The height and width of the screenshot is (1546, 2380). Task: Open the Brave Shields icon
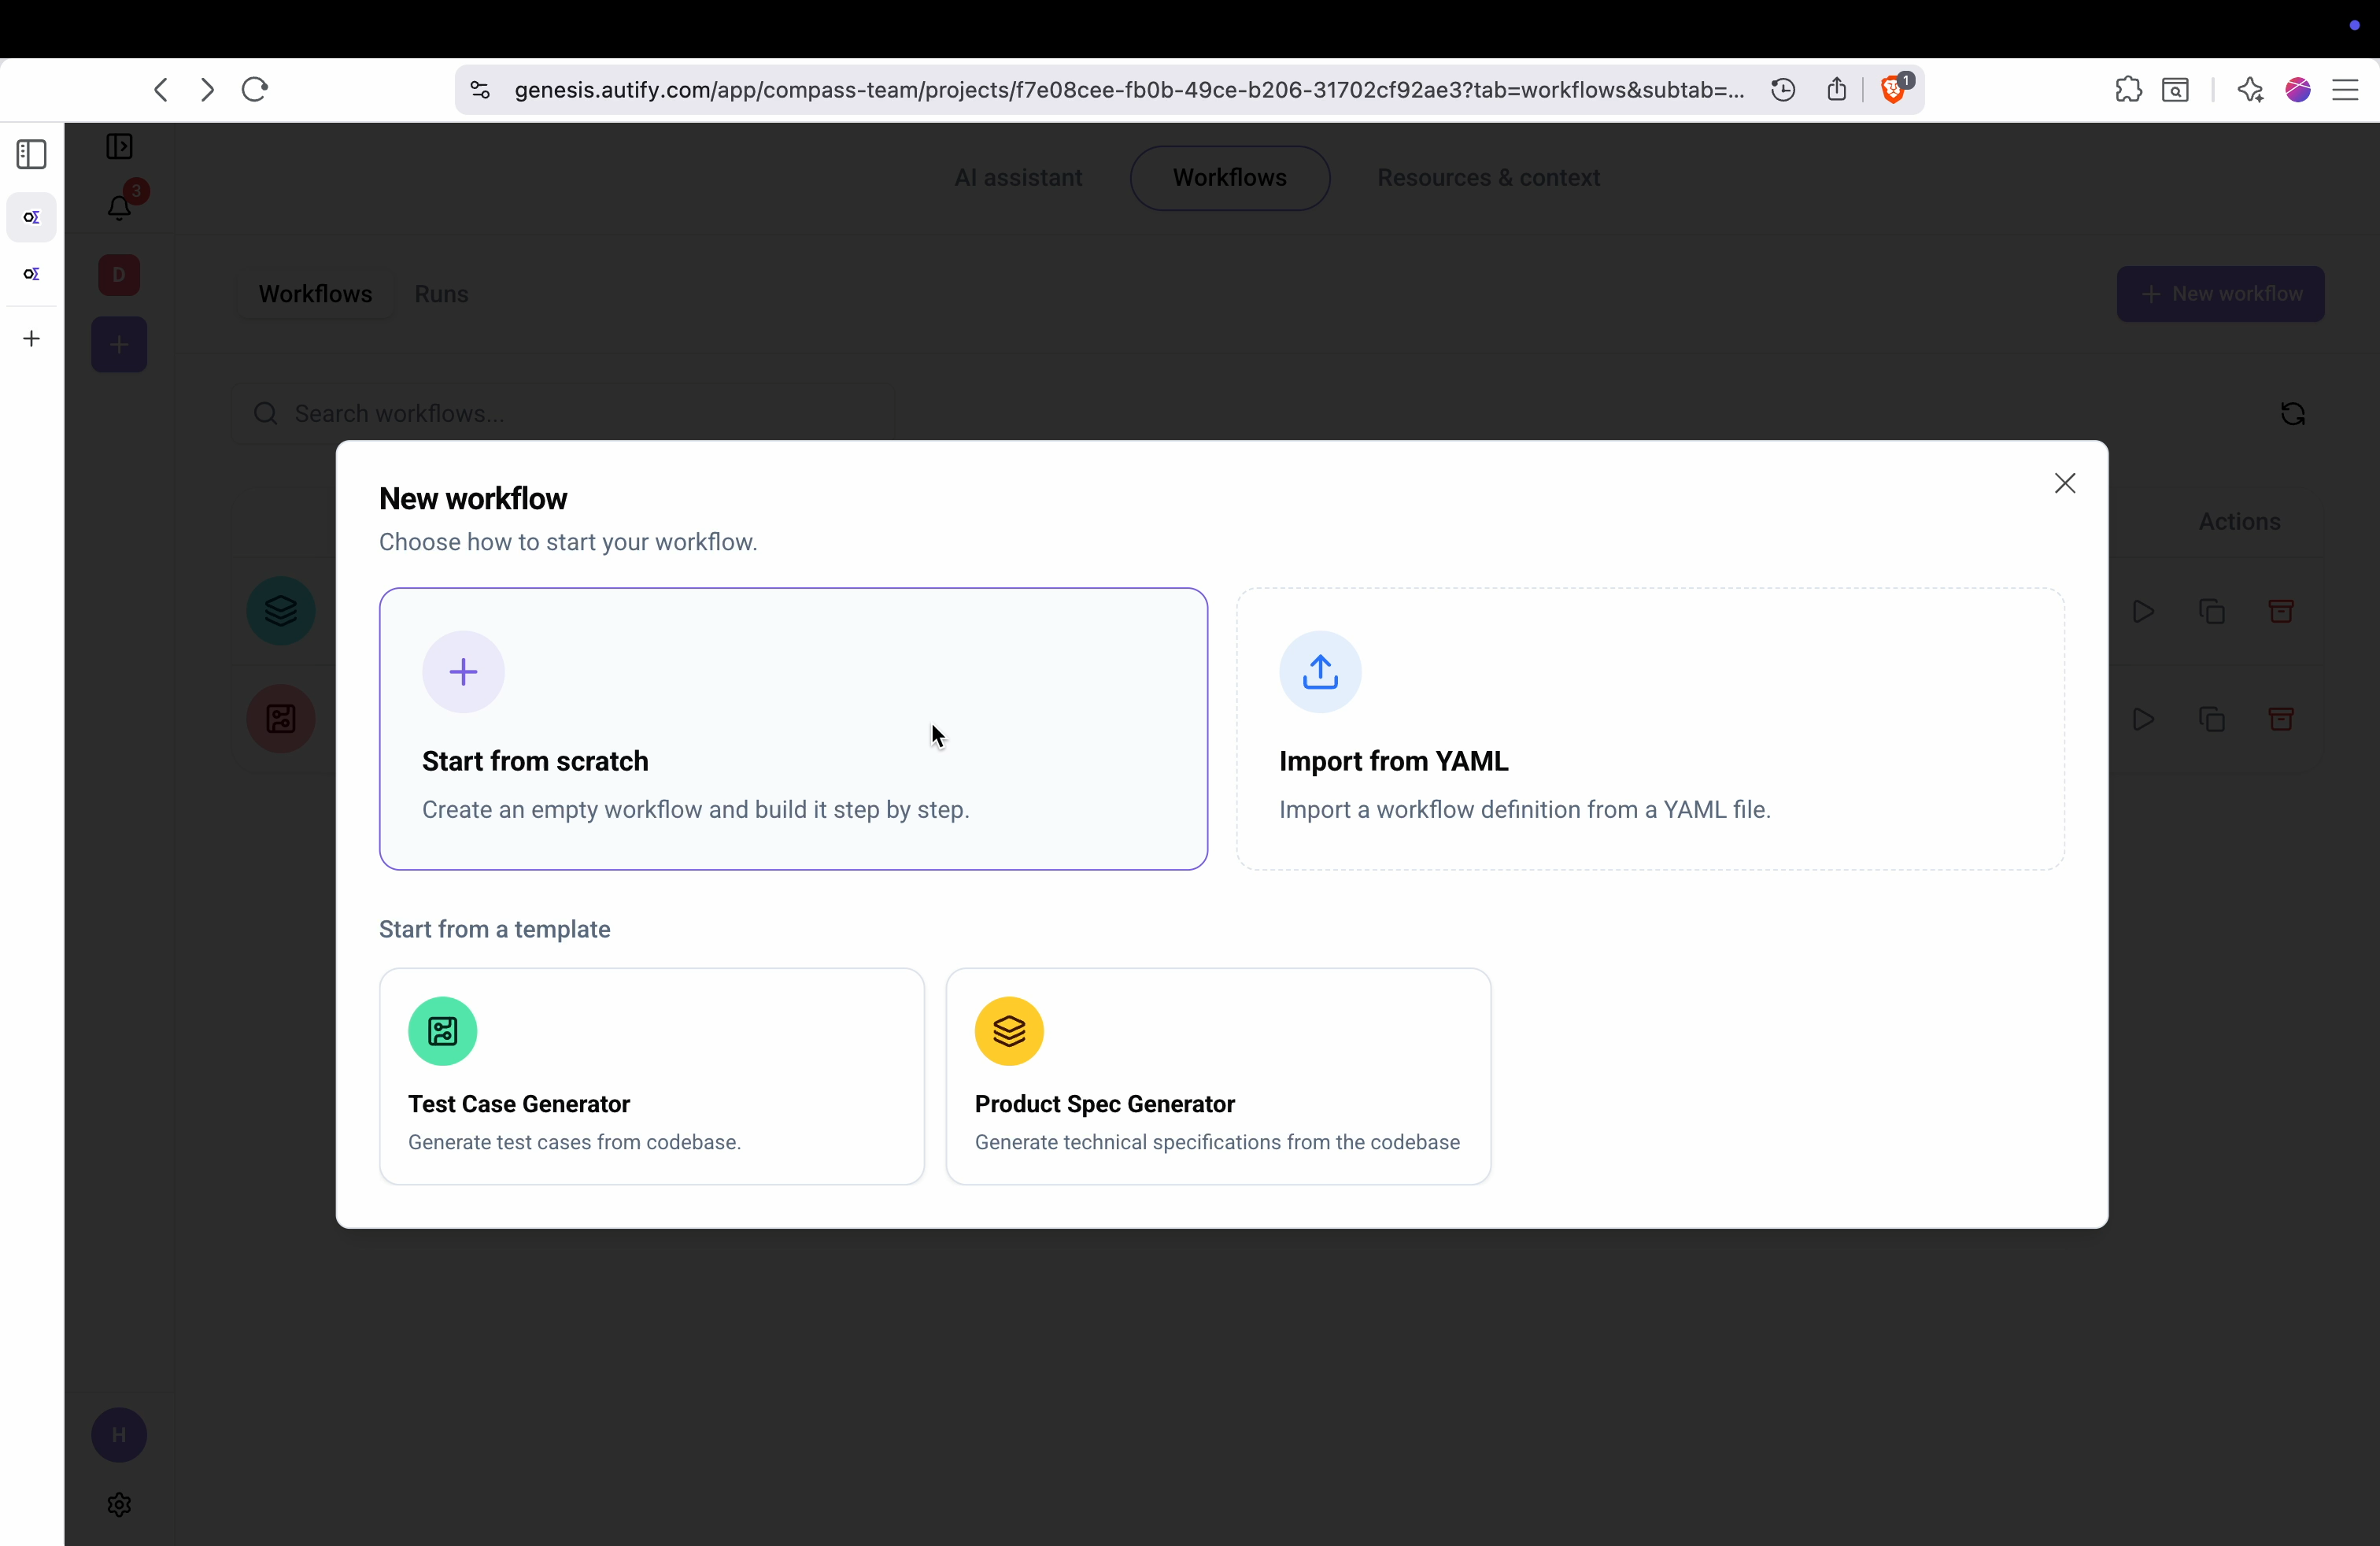(1892, 90)
